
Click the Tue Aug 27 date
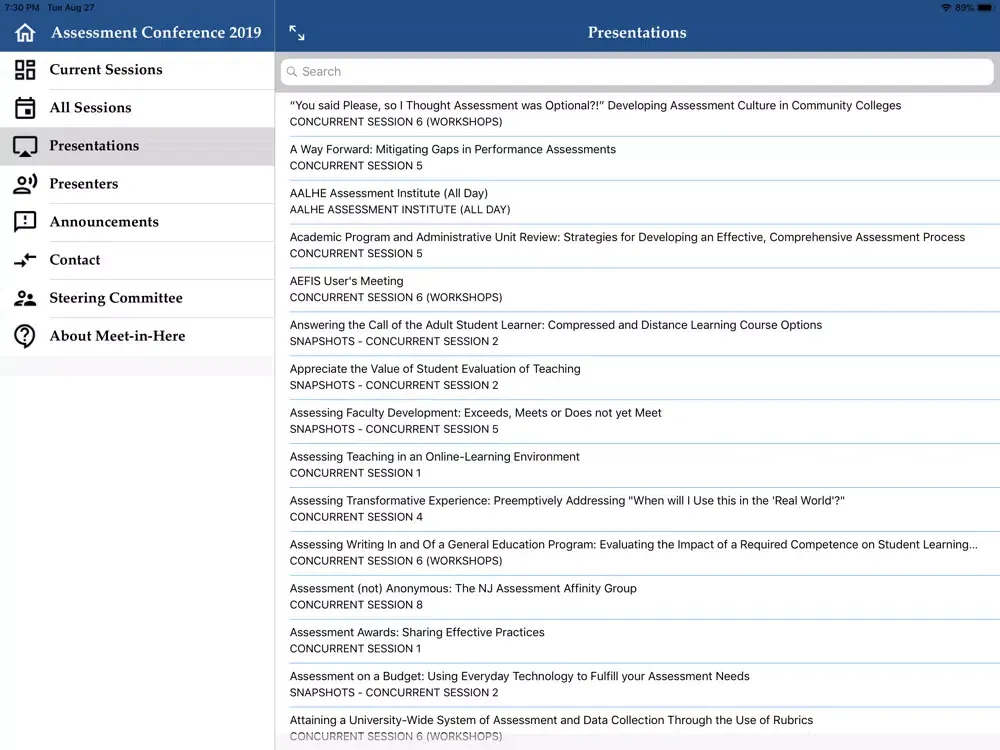tap(71, 8)
